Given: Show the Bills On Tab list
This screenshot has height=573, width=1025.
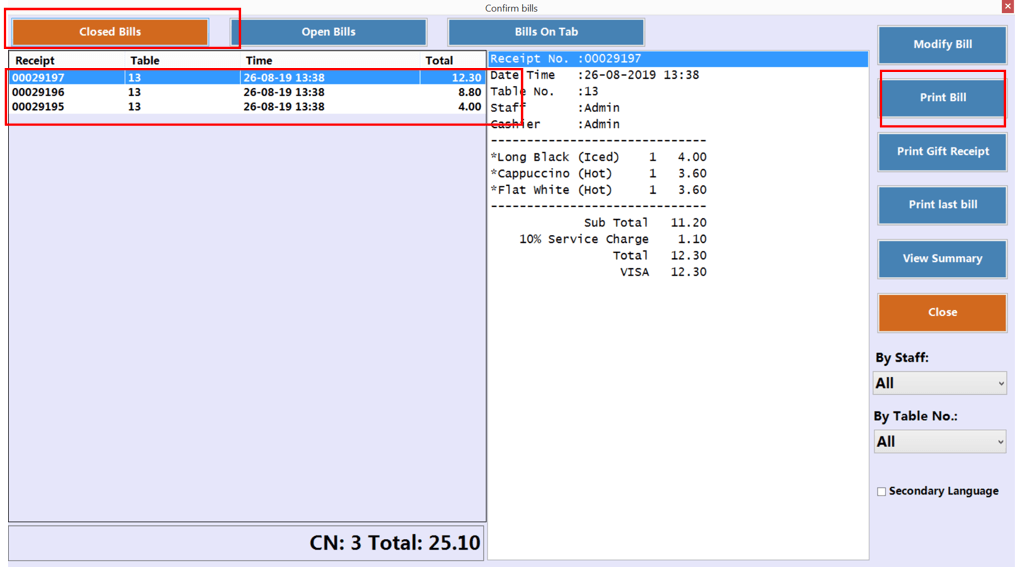Looking at the screenshot, I should tap(546, 32).
